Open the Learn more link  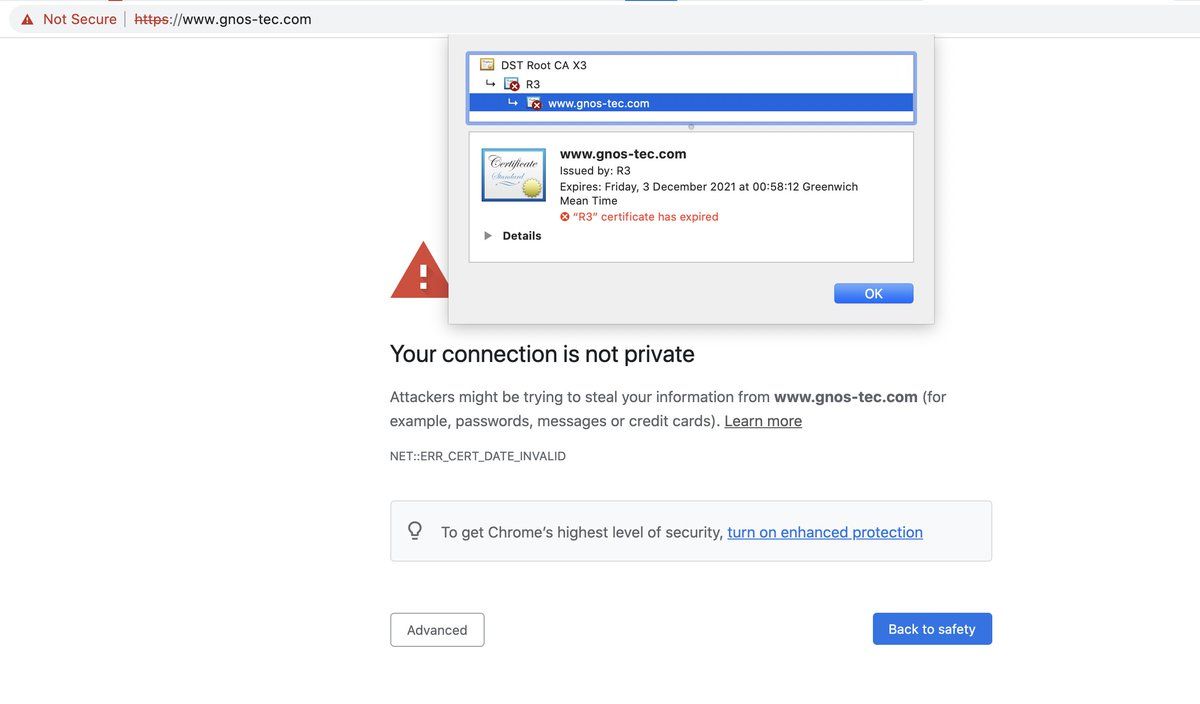762,421
